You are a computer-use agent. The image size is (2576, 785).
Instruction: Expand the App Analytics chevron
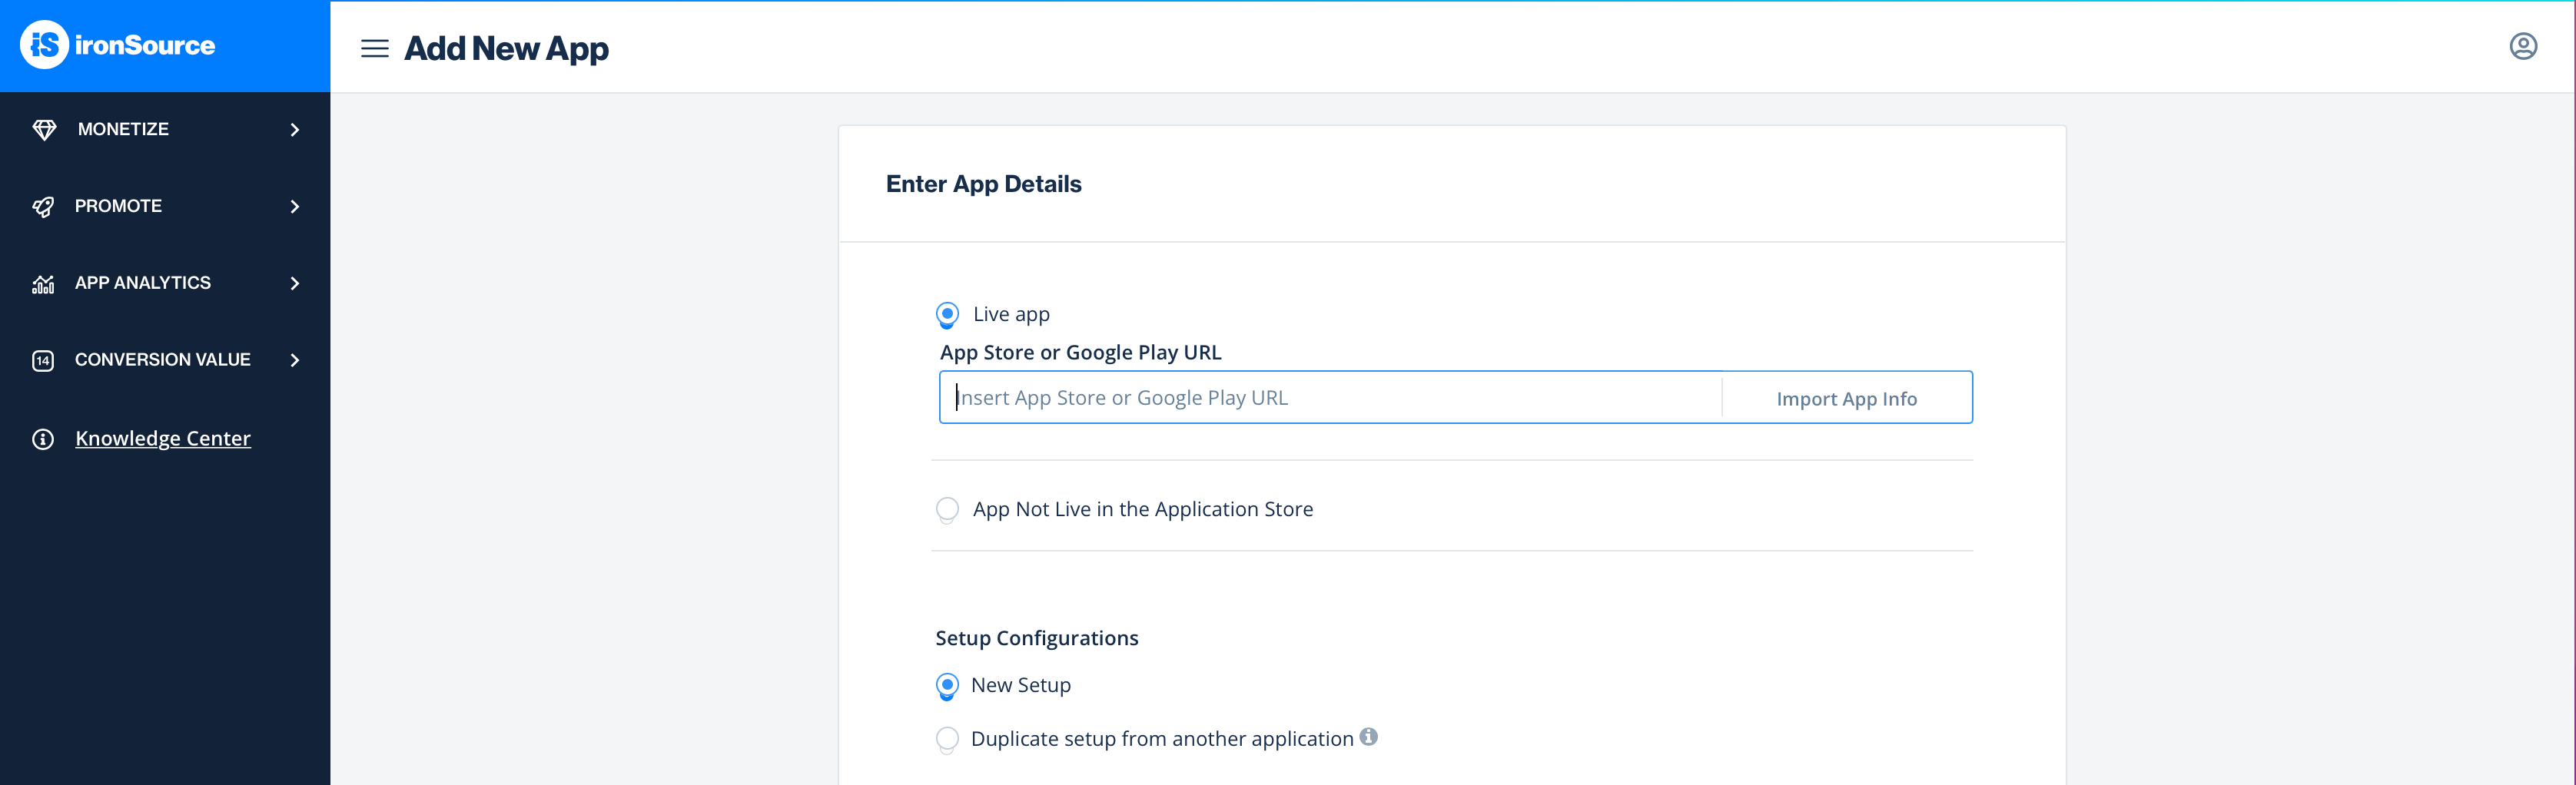click(295, 284)
